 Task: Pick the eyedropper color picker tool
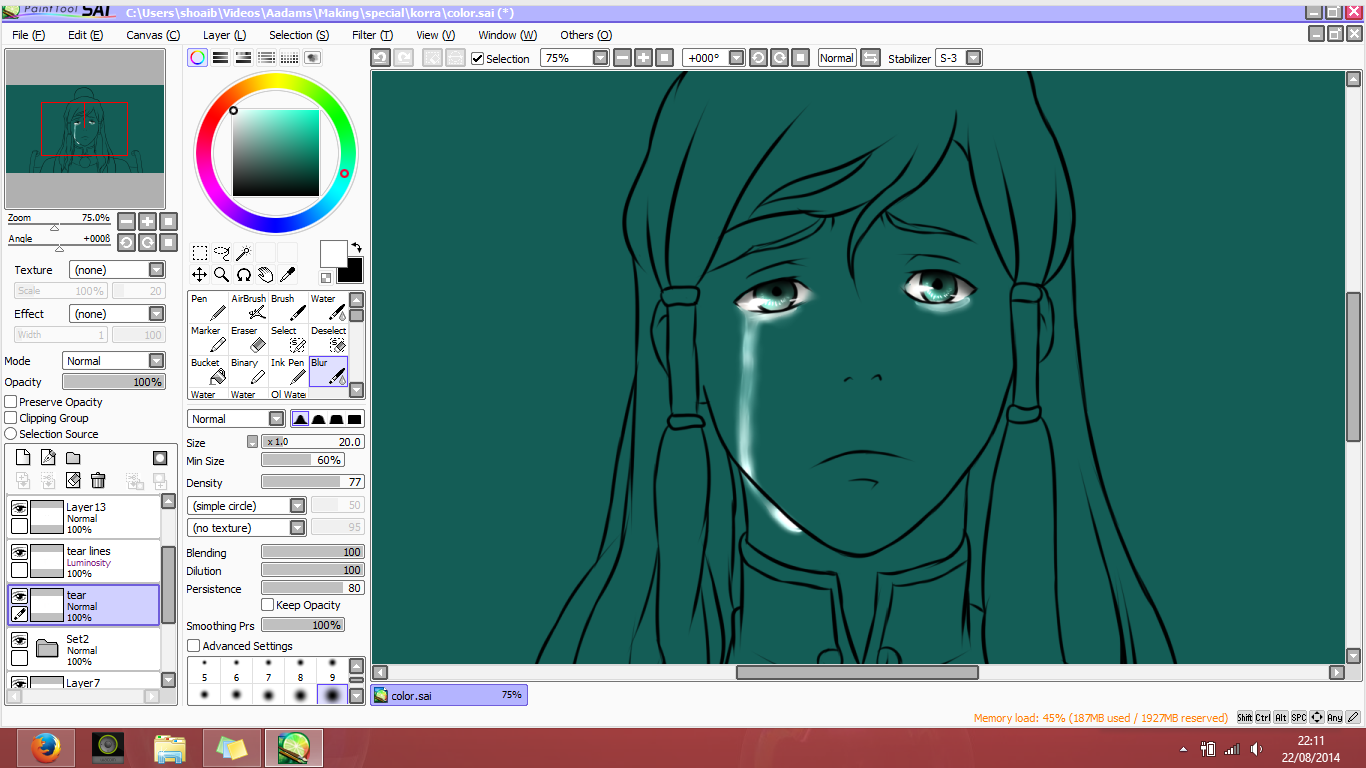click(287, 275)
